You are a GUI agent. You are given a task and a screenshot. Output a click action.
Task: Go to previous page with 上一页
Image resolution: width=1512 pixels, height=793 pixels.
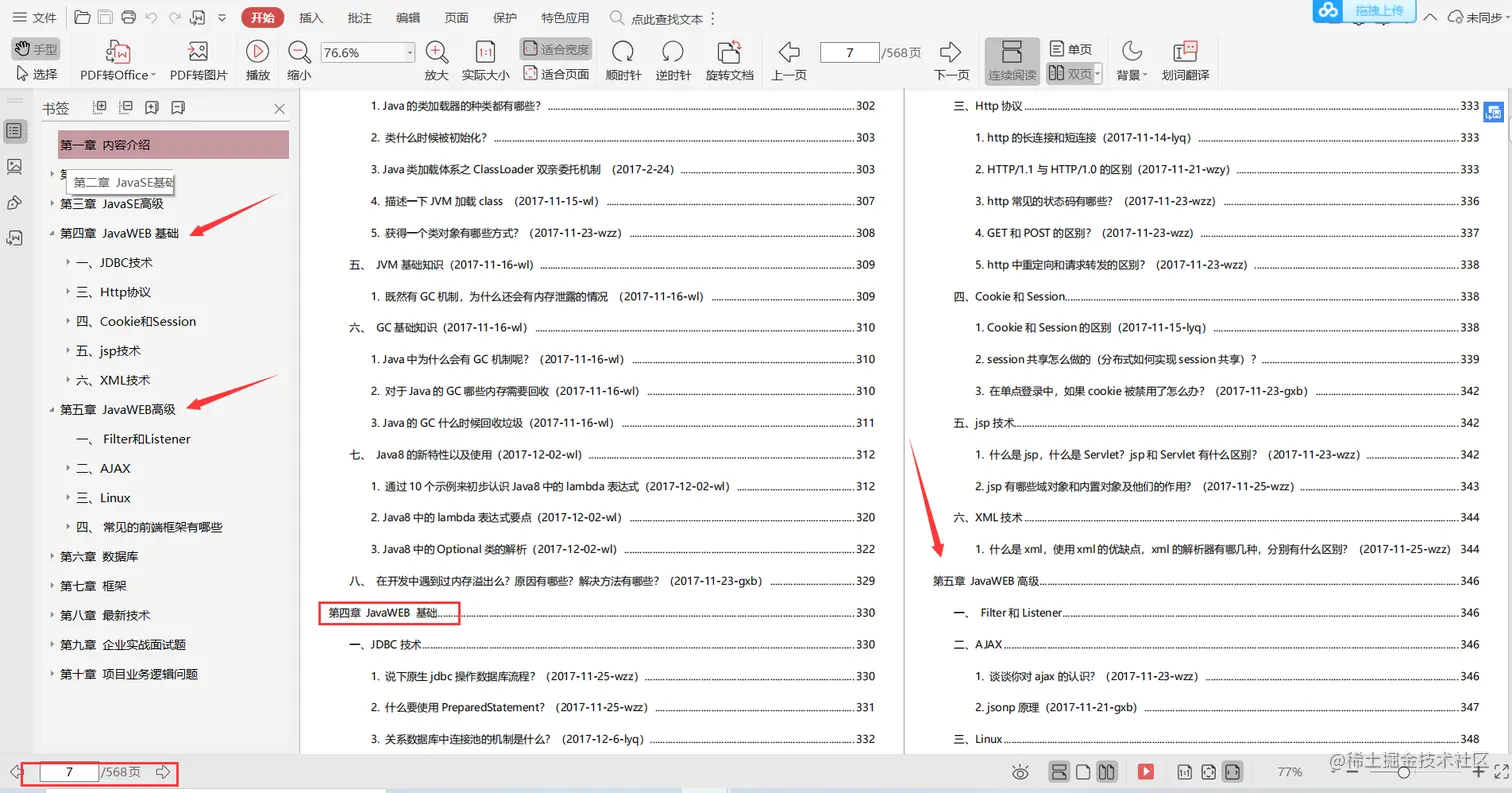[x=789, y=60]
